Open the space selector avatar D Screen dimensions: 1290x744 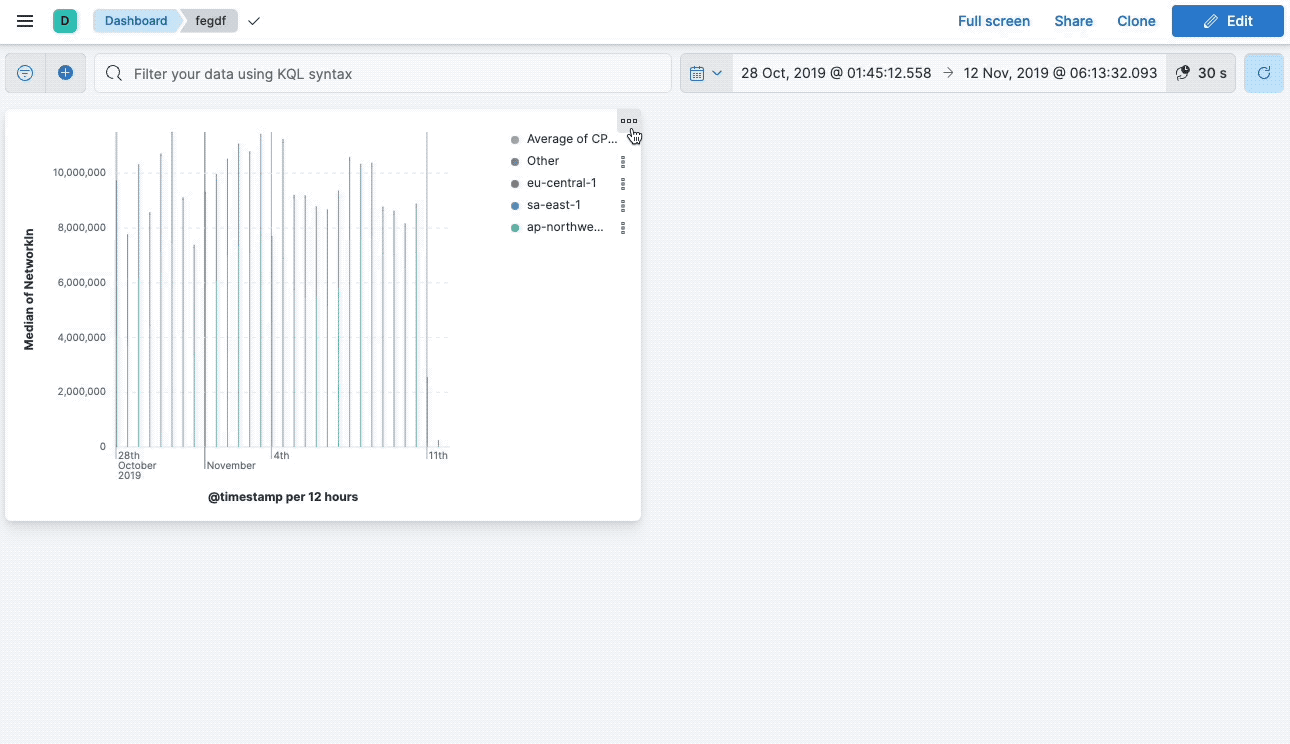pos(65,21)
